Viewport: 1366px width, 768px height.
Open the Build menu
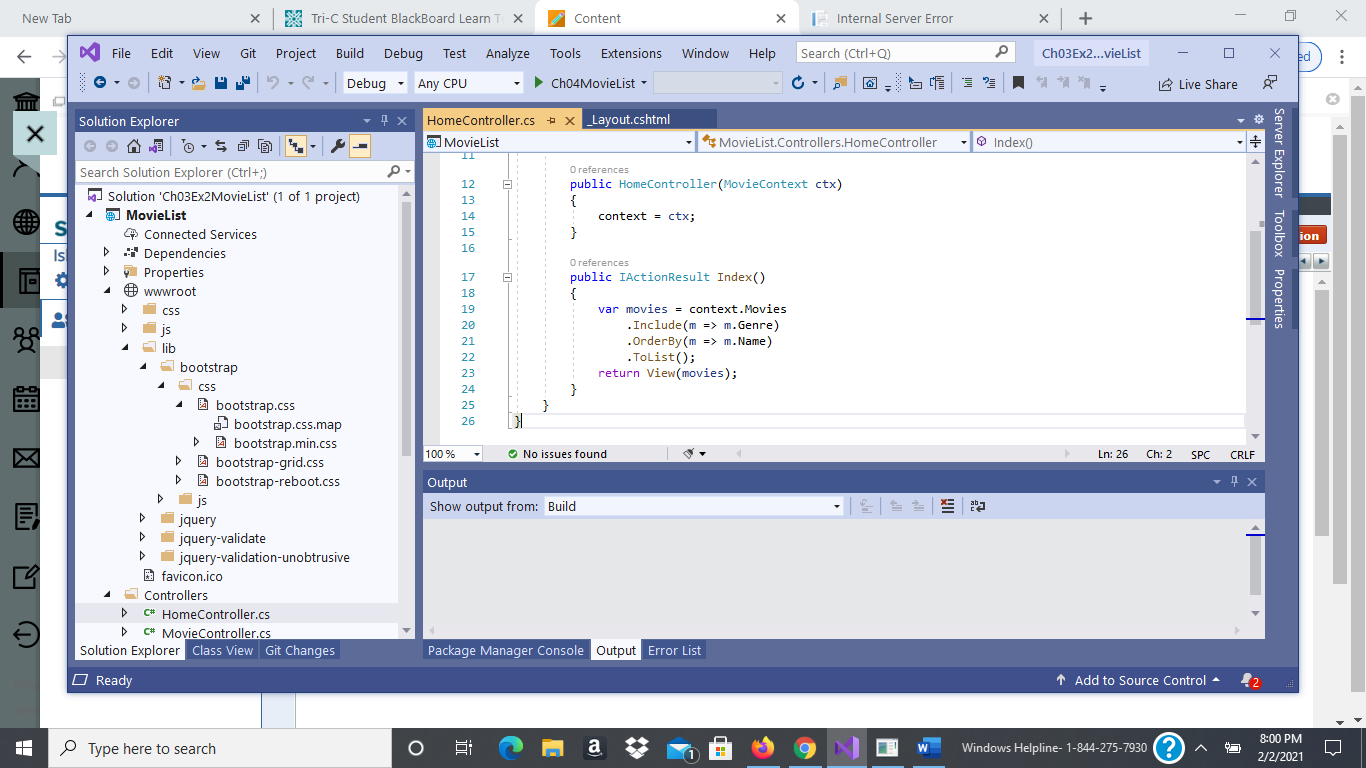point(350,53)
